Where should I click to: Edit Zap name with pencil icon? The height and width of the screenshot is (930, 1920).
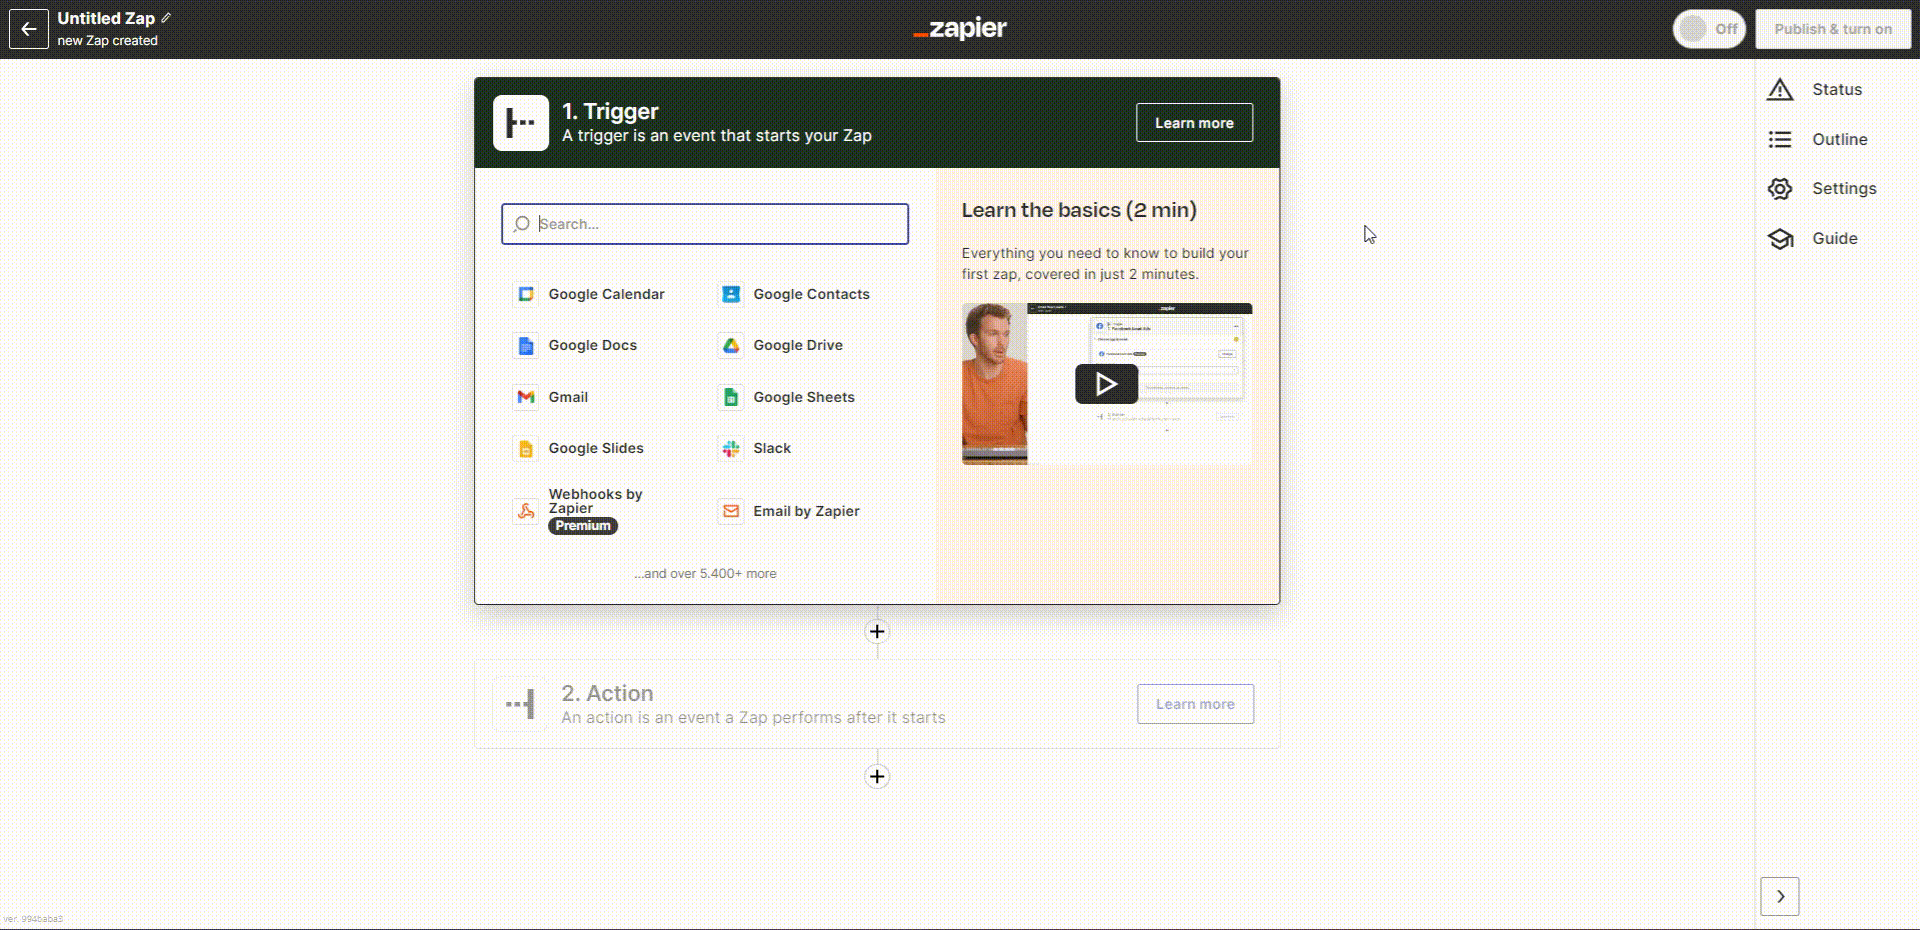(x=166, y=18)
